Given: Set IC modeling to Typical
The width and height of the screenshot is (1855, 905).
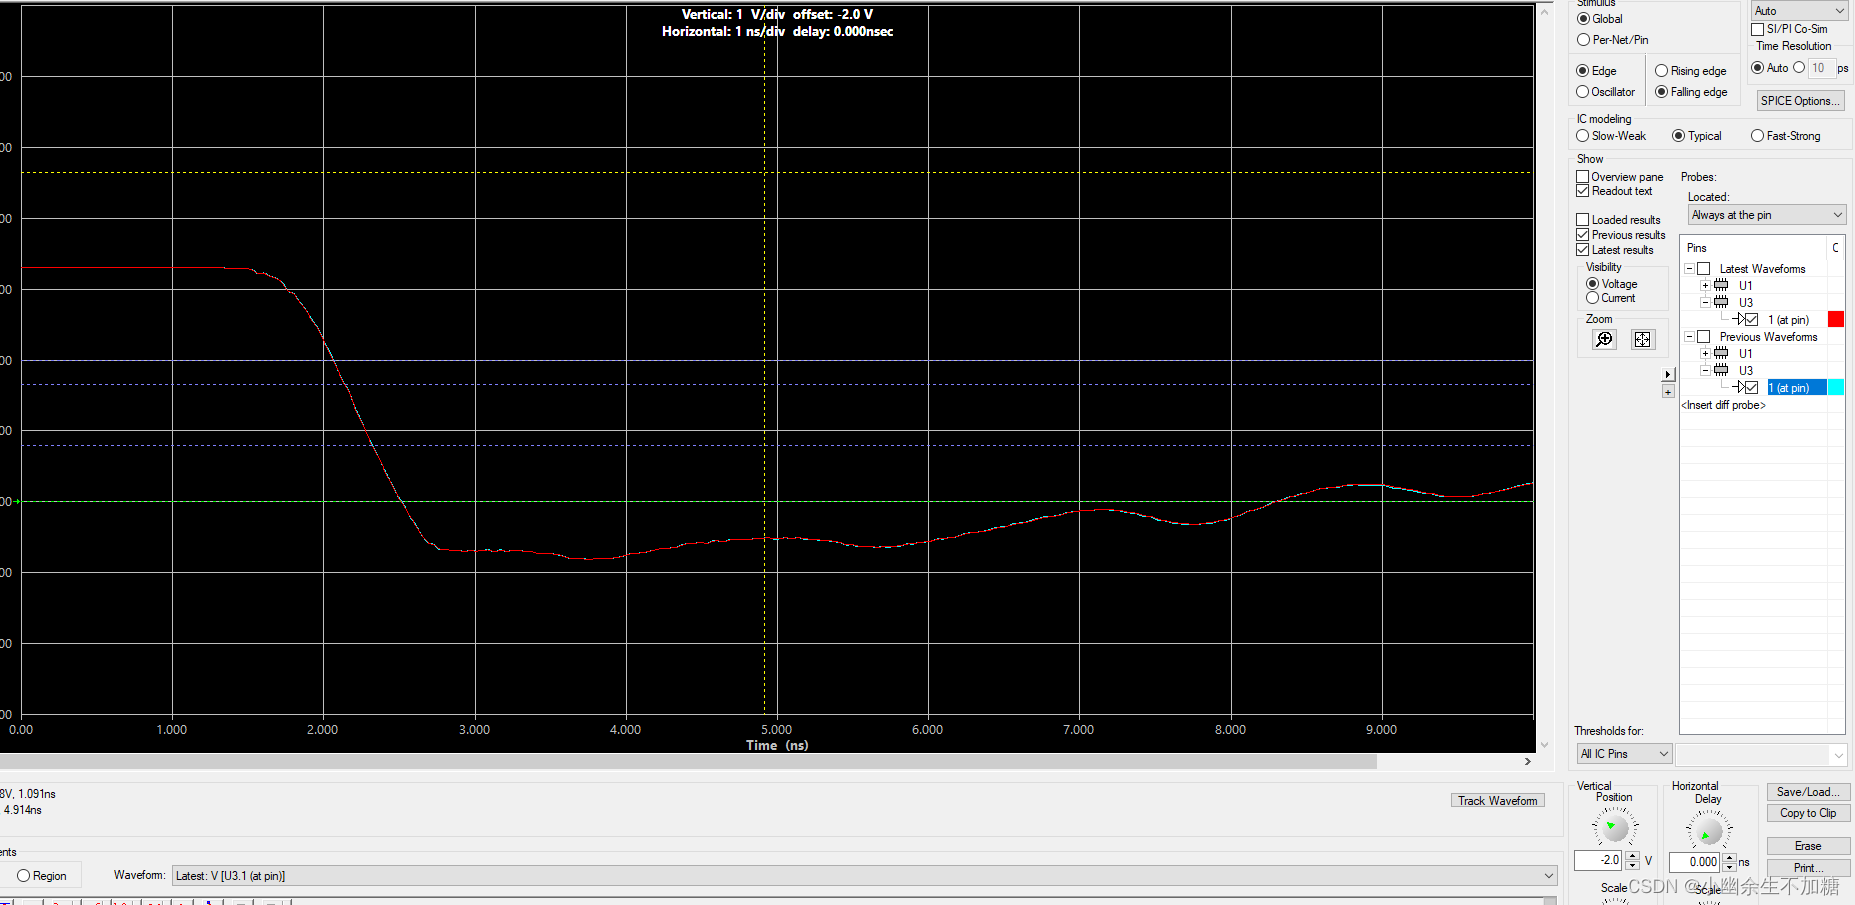Looking at the screenshot, I should pyautogui.click(x=1679, y=136).
